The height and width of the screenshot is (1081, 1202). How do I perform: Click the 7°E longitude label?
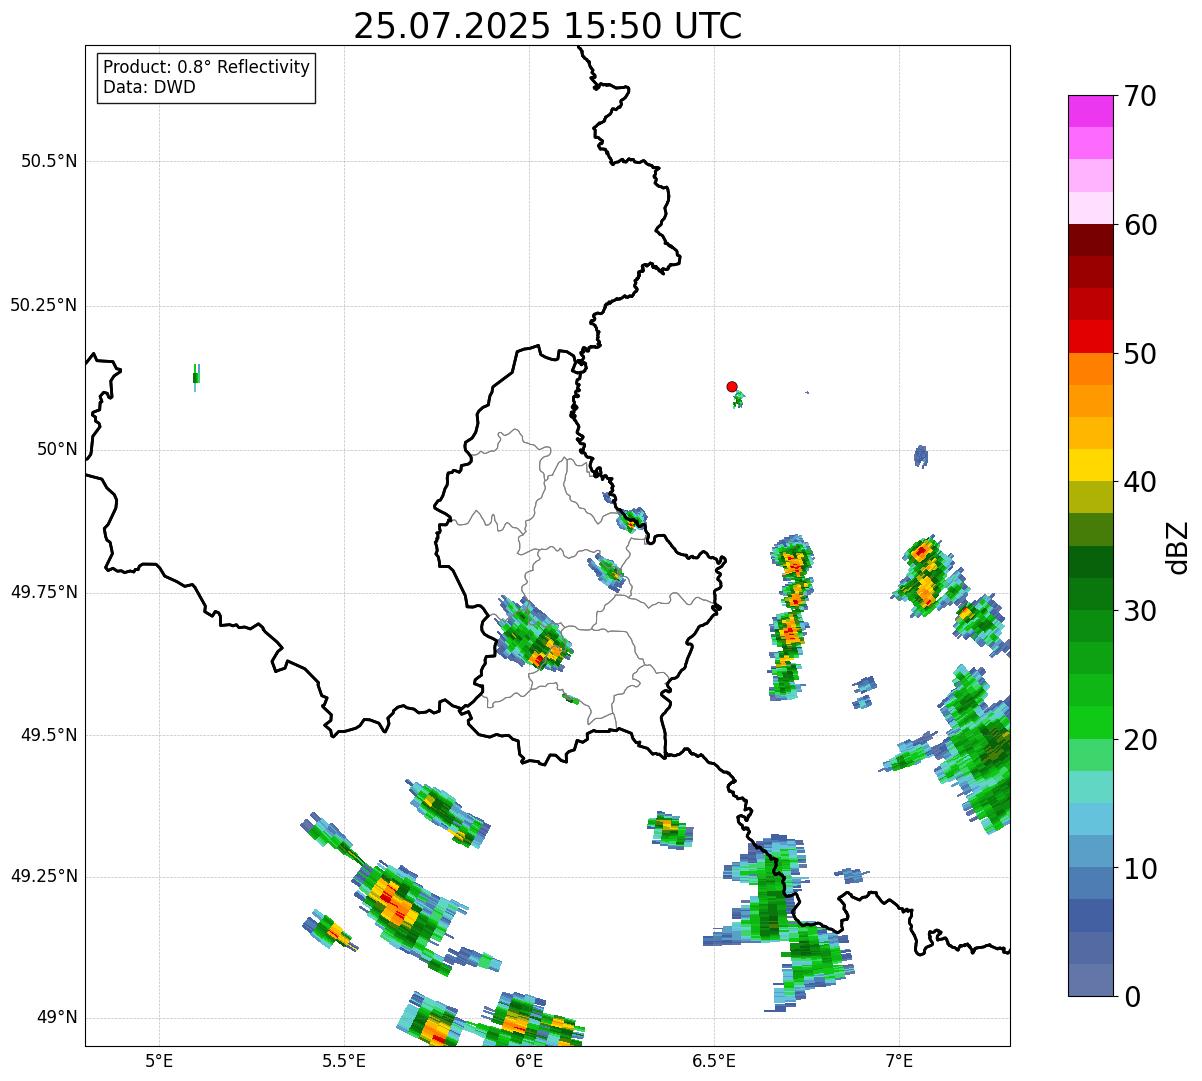tap(899, 1060)
